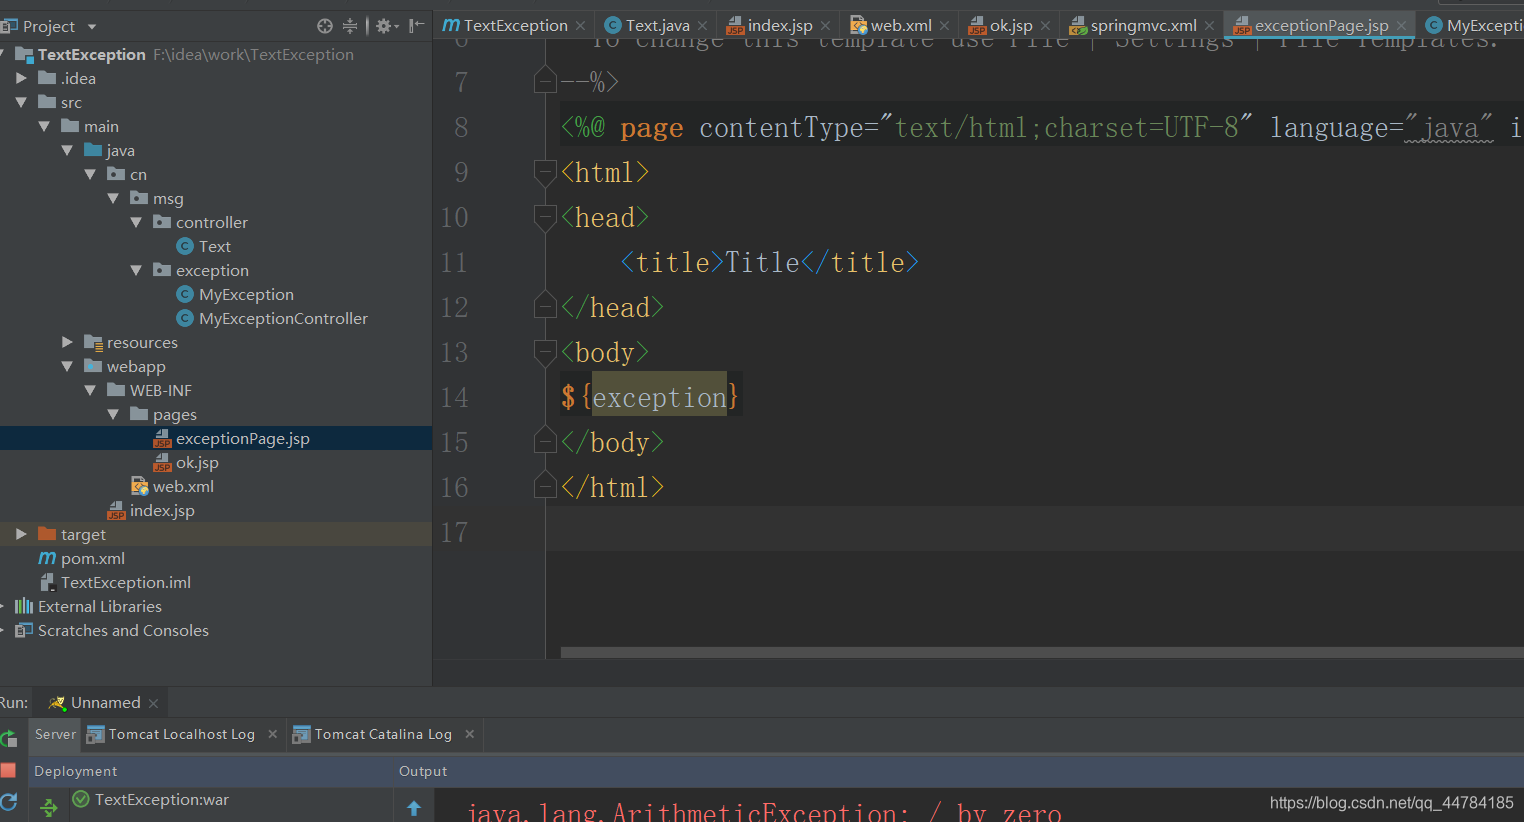Viewport: 1524px width, 822px height.
Task: Fold the html tag at line 9
Action: click(545, 172)
